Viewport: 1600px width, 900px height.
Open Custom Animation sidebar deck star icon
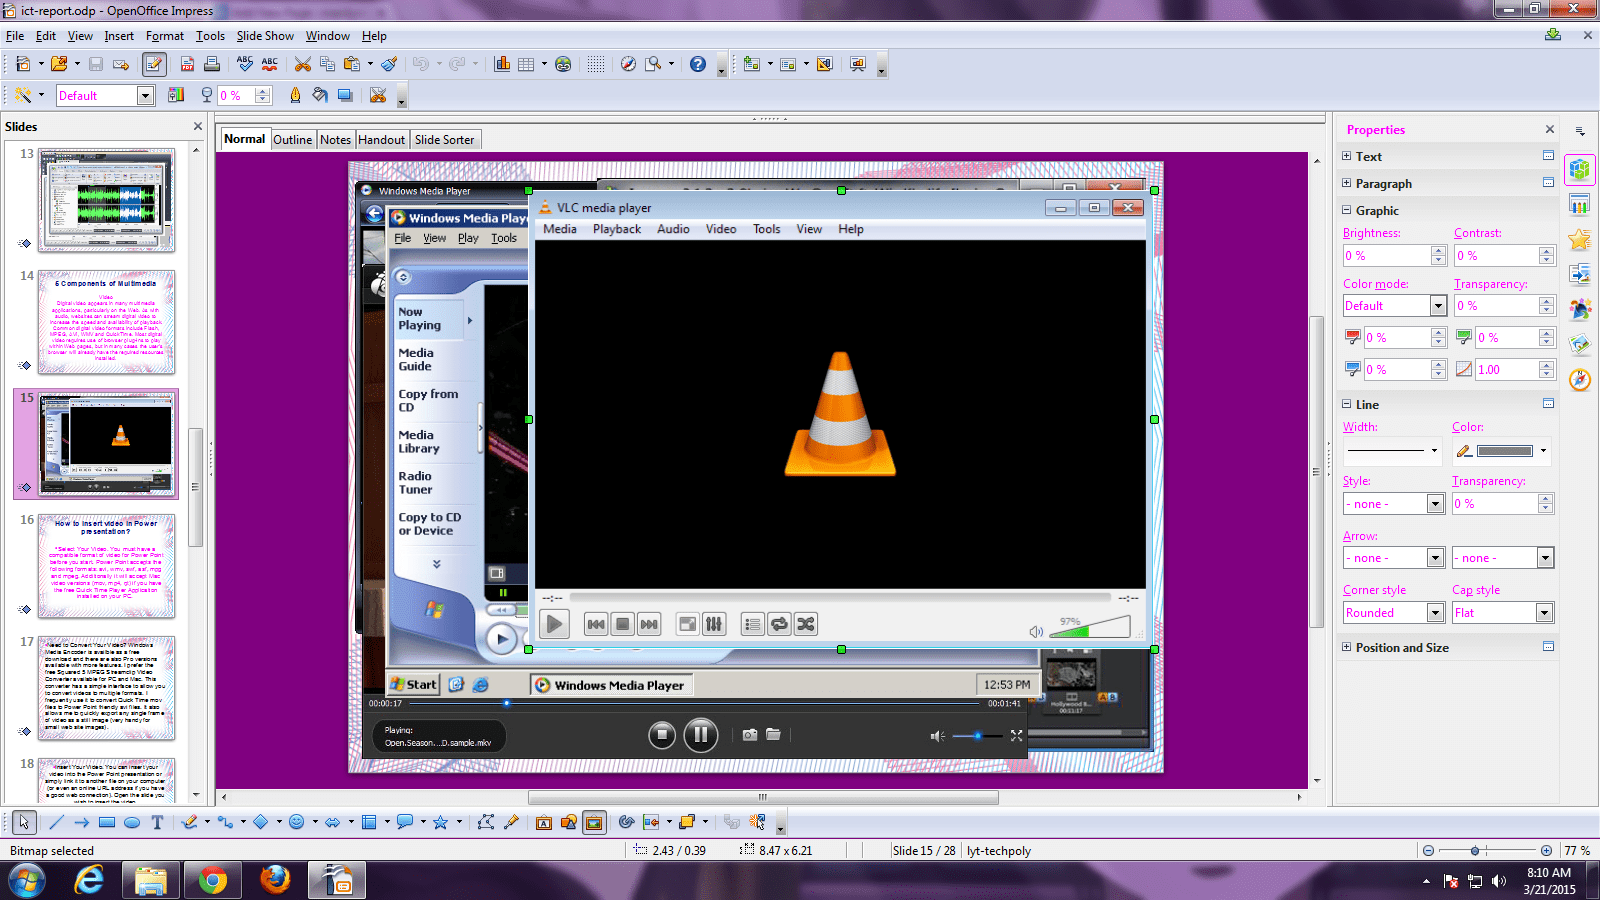coord(1580,239)
